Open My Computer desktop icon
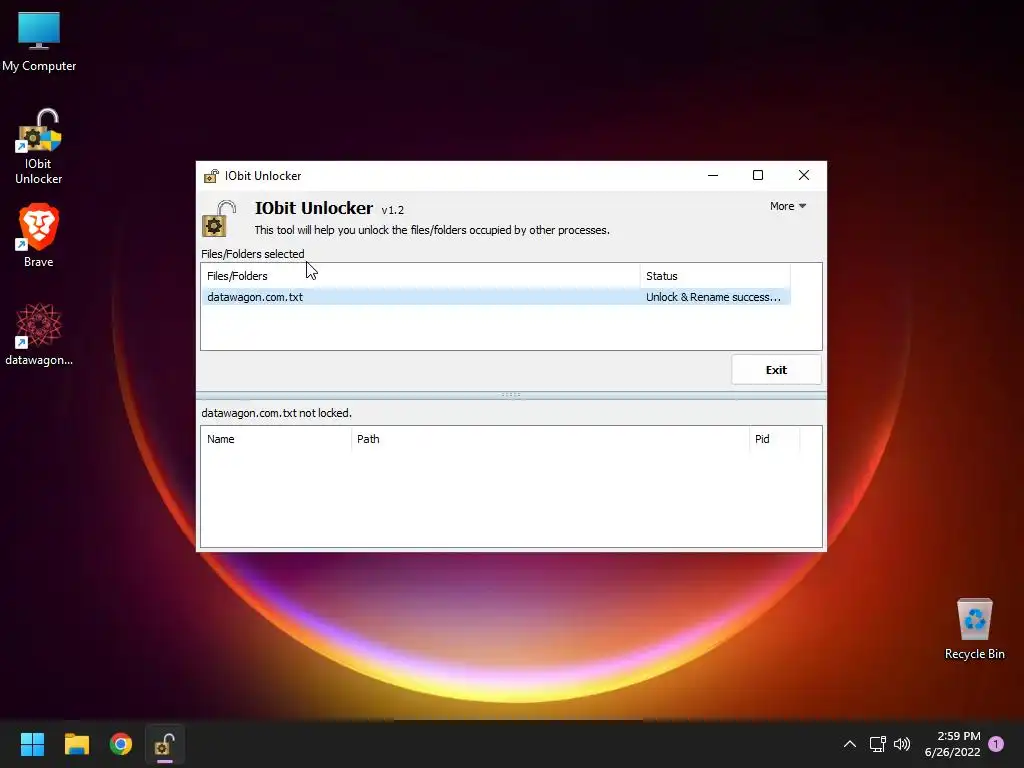1024x768 pixels. tap(39, 41)
